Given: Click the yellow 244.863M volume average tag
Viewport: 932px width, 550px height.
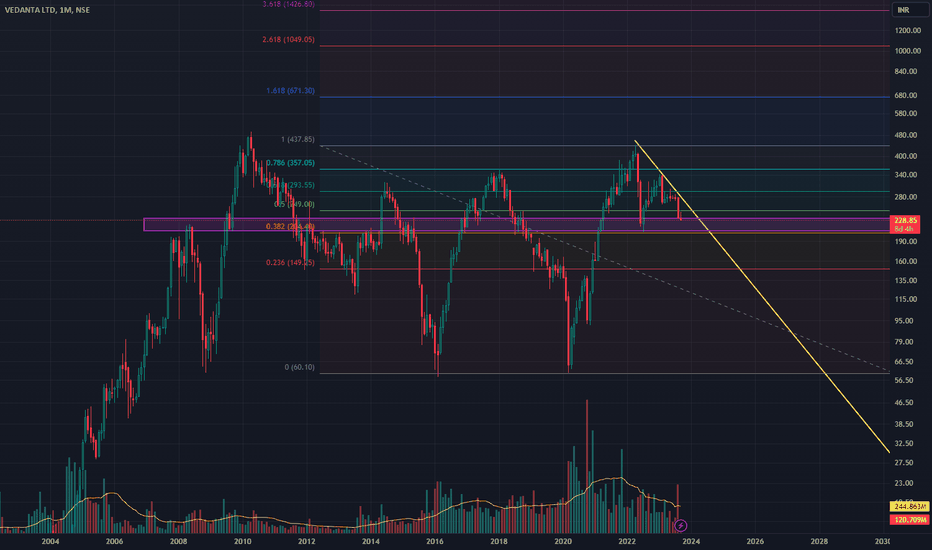Looking at the screenshot, I should coord(909,507).
